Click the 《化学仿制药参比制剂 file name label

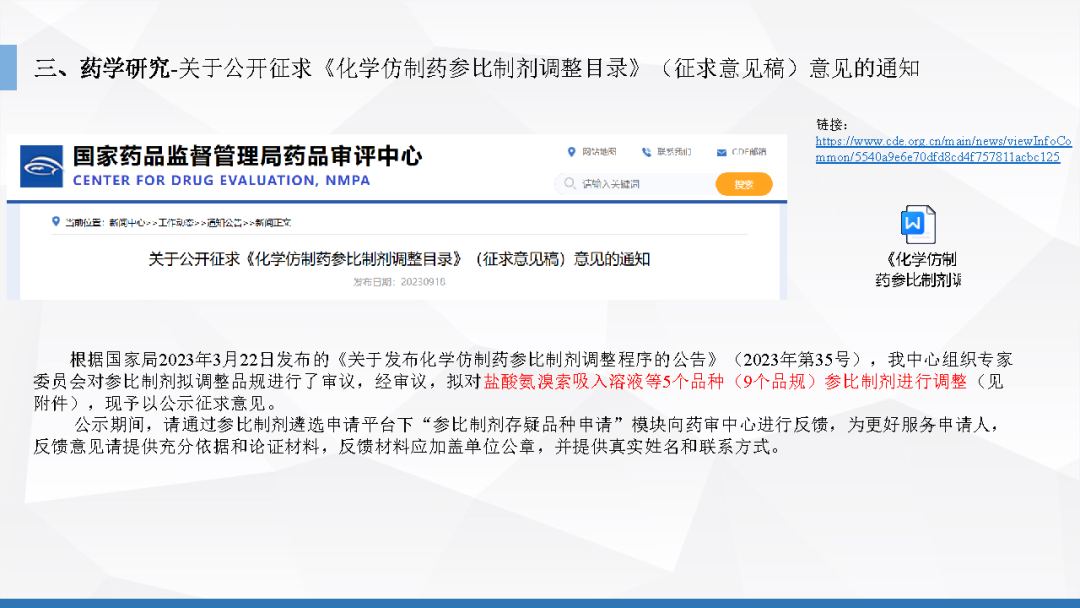[x=918, y=270]
